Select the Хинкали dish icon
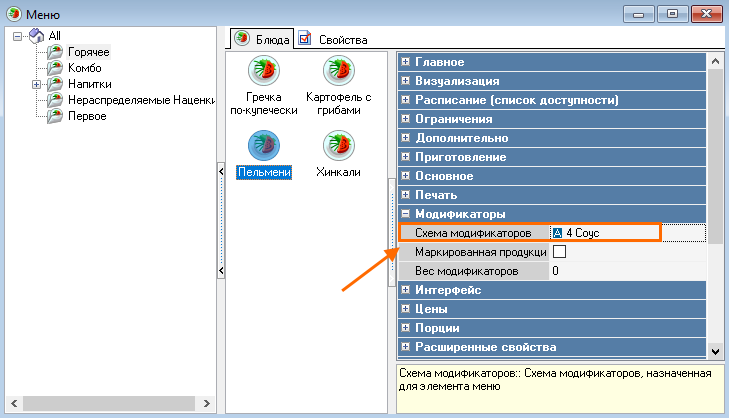The width and height of the screenshot is (729, 418). (x=339, y=146)
